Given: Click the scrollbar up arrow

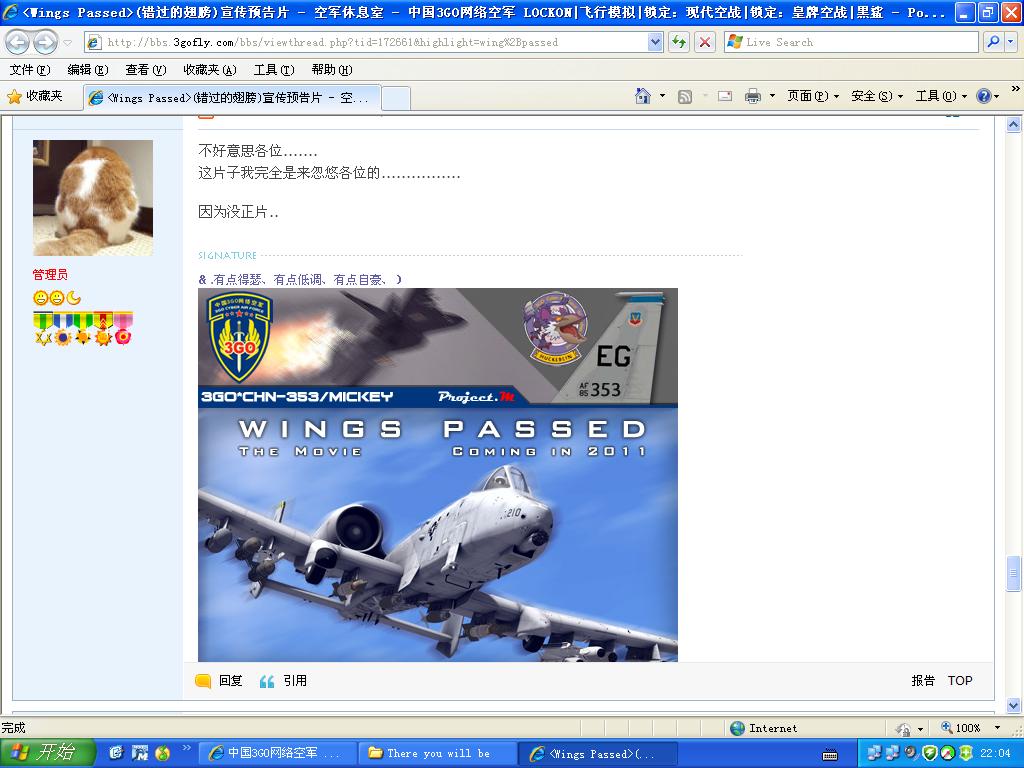Looking at the screenshot, I should coord(1014,124).
